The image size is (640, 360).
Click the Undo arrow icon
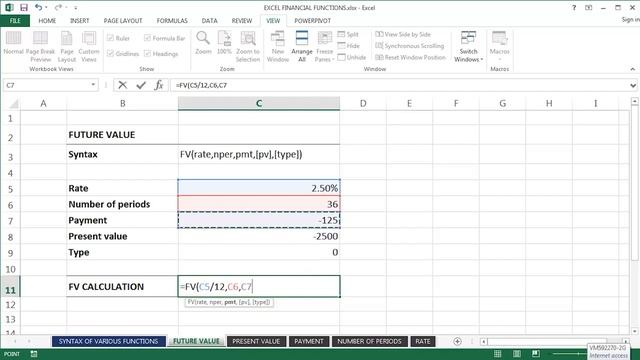pos(38,7)
